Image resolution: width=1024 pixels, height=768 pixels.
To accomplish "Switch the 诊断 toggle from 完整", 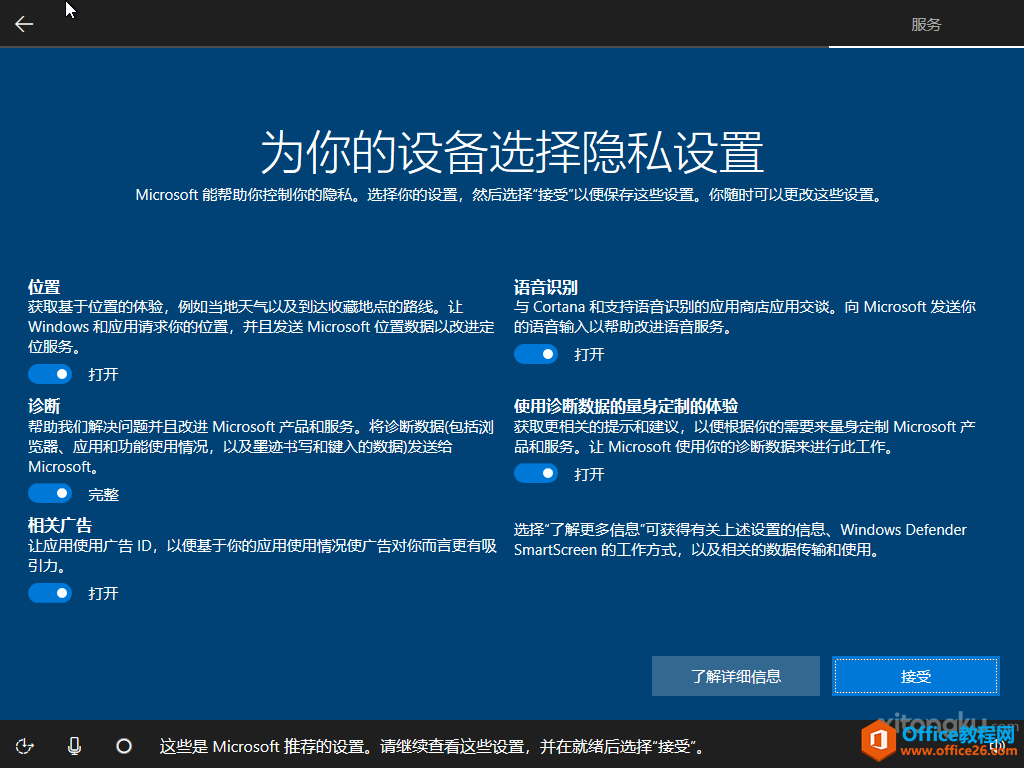I will 50,493.
